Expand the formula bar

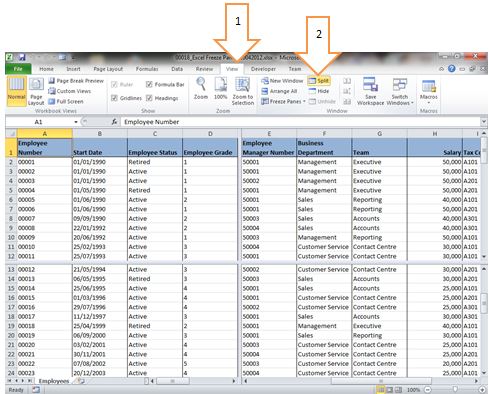click(483, 122)
